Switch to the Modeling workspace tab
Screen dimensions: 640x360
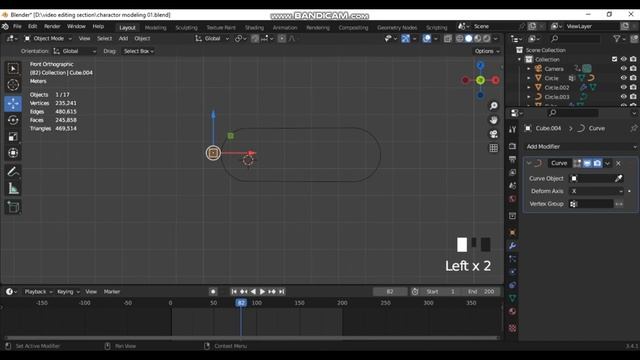click(x=156, y=27)
